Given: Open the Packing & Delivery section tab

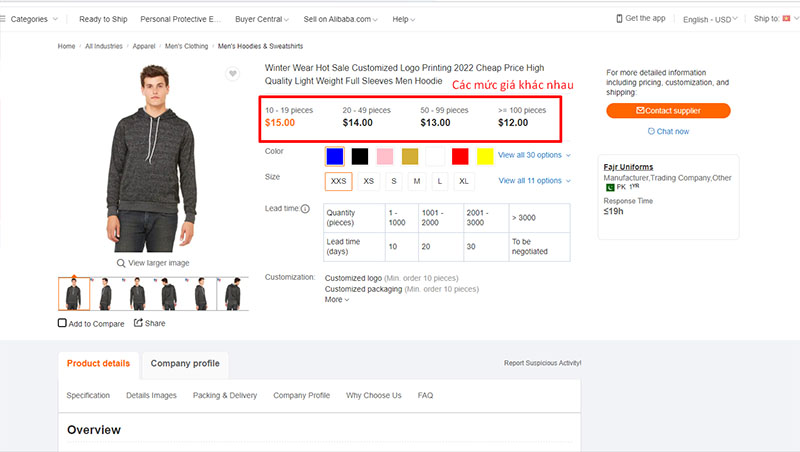Looking at the screenshot, I should tap(225, 395).
